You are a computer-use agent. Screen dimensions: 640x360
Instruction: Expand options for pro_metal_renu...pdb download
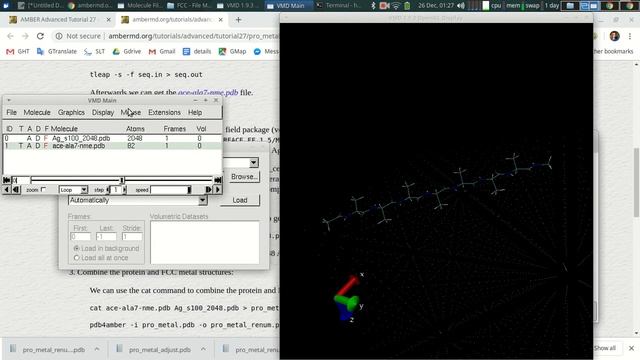tap(97, 349)
